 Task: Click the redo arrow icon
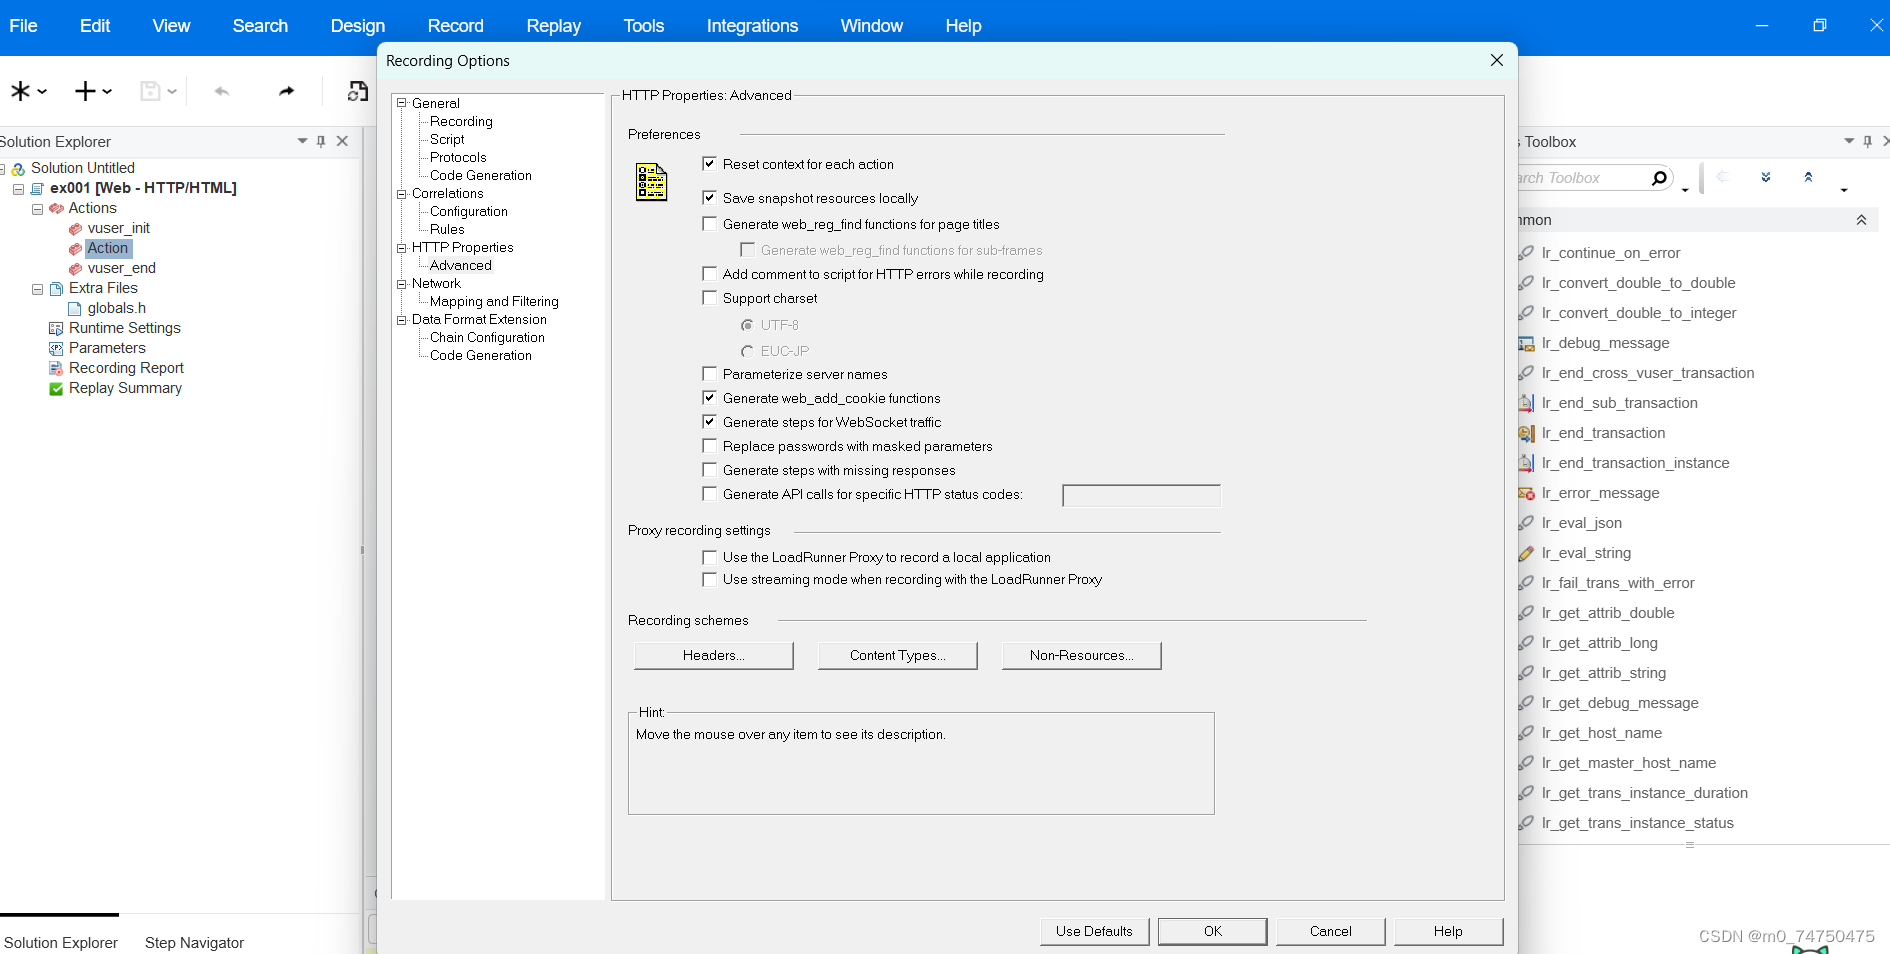click(285, 91)
